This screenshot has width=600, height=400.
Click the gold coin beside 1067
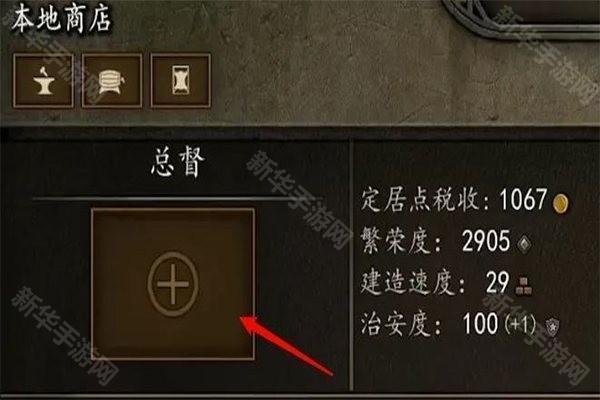(561, 202)
